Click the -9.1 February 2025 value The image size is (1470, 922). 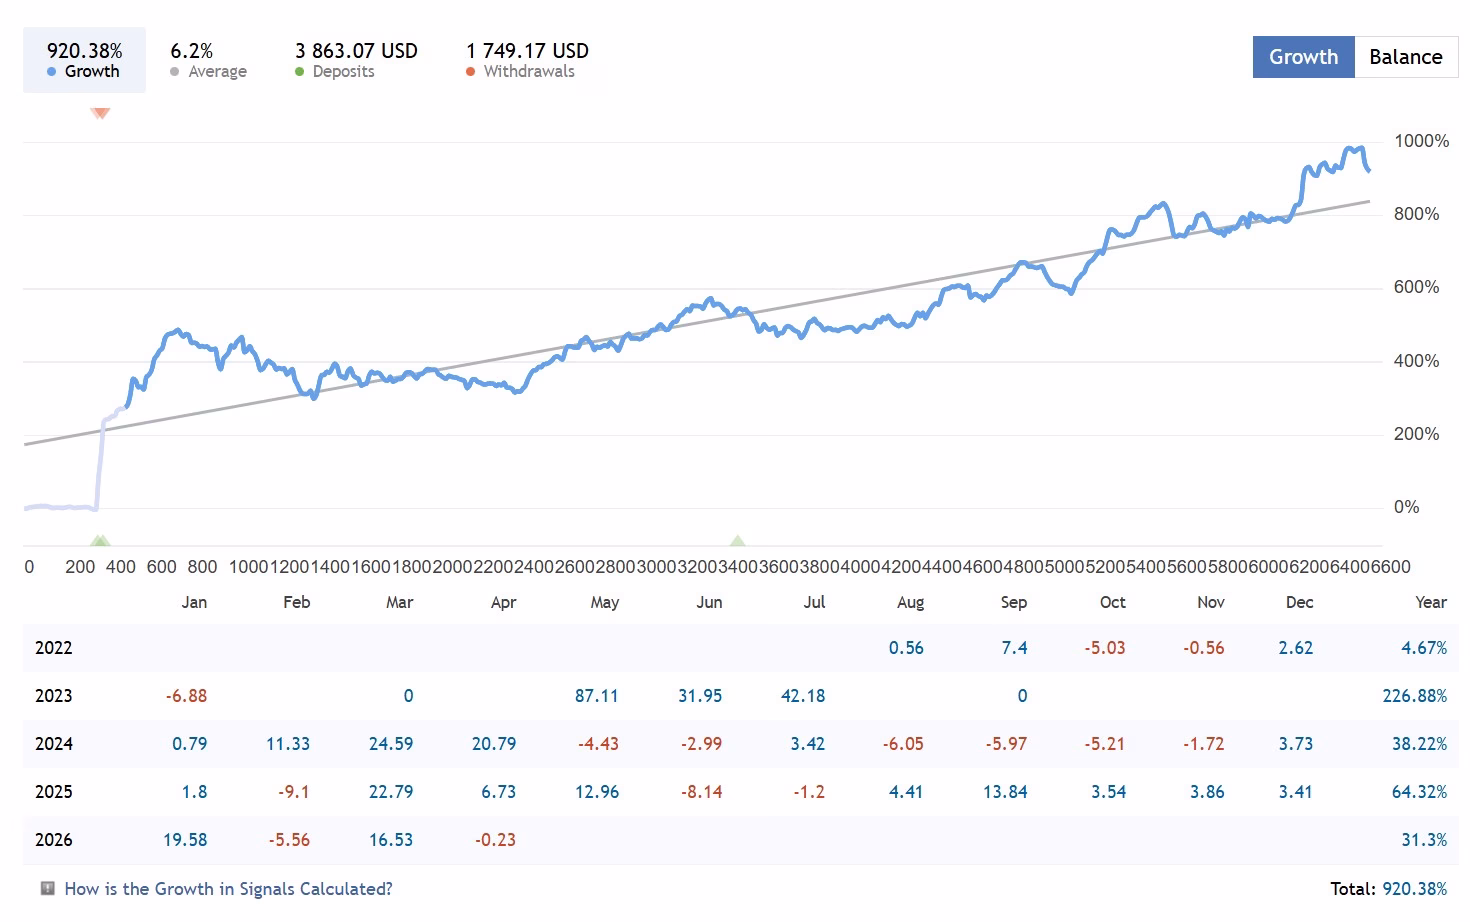(294, 792)
